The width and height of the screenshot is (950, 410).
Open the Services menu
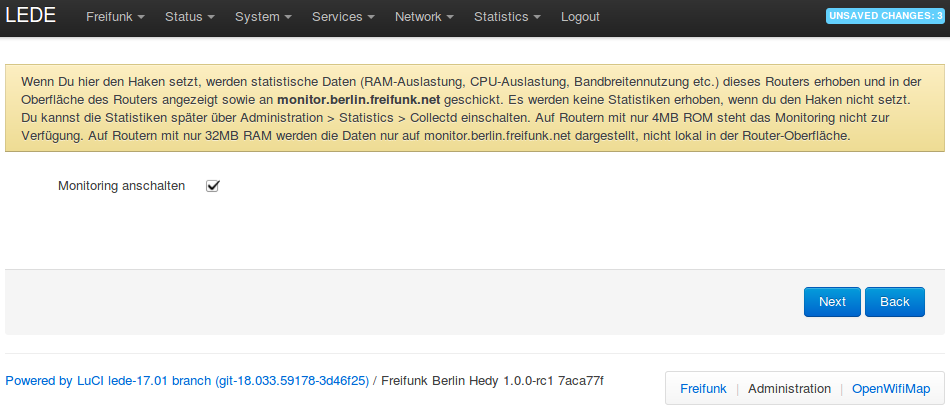[x=343, y=17]
